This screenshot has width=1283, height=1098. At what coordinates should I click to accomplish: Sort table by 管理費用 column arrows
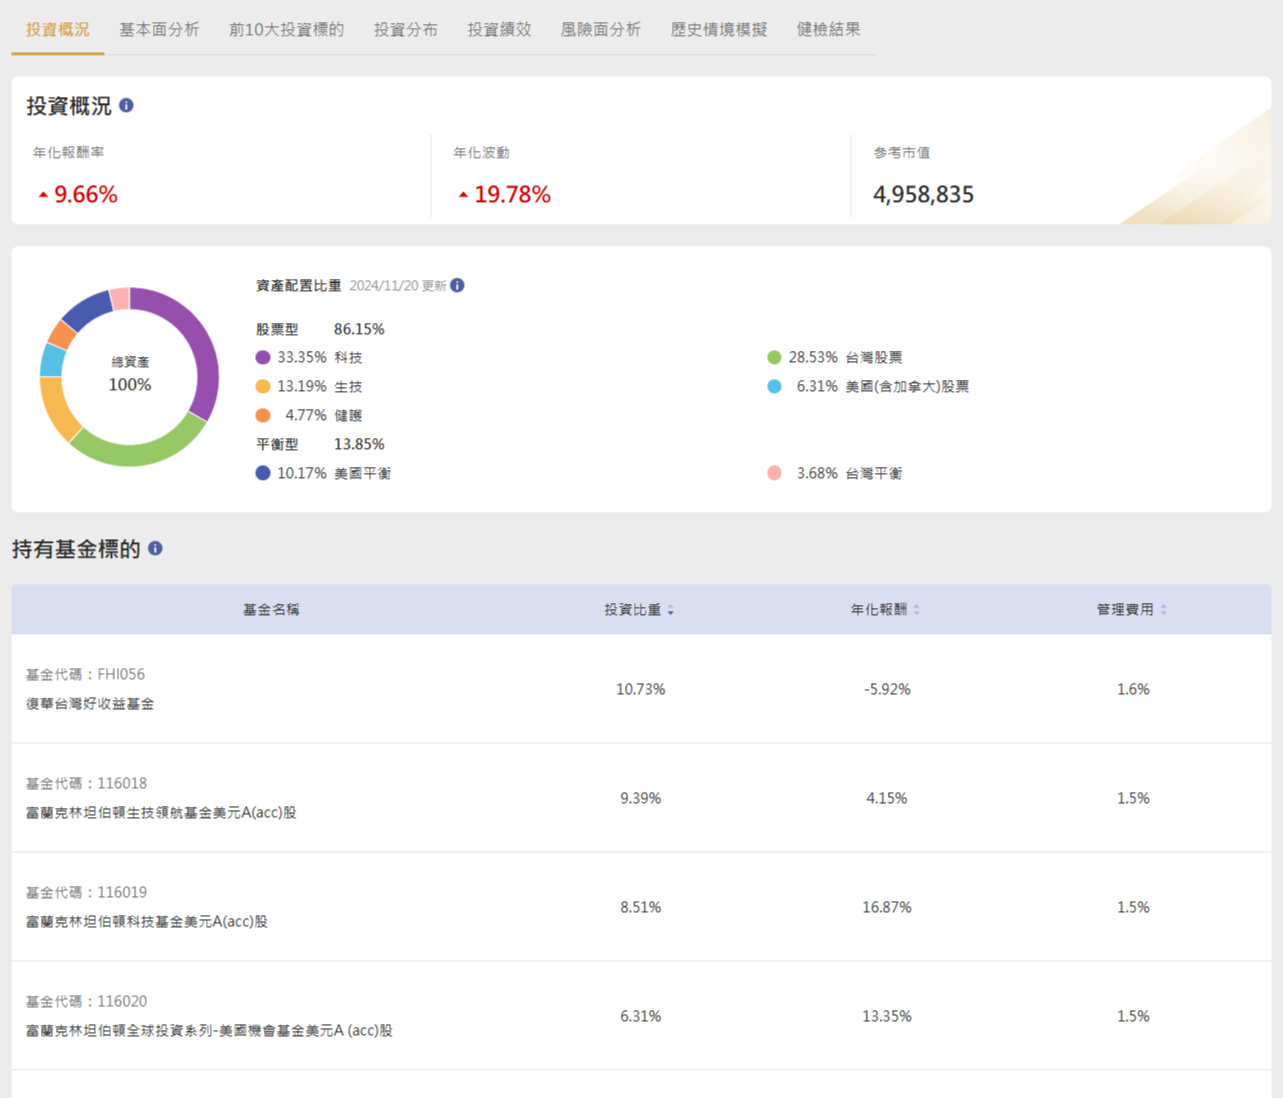click(x=1163, y=610)
